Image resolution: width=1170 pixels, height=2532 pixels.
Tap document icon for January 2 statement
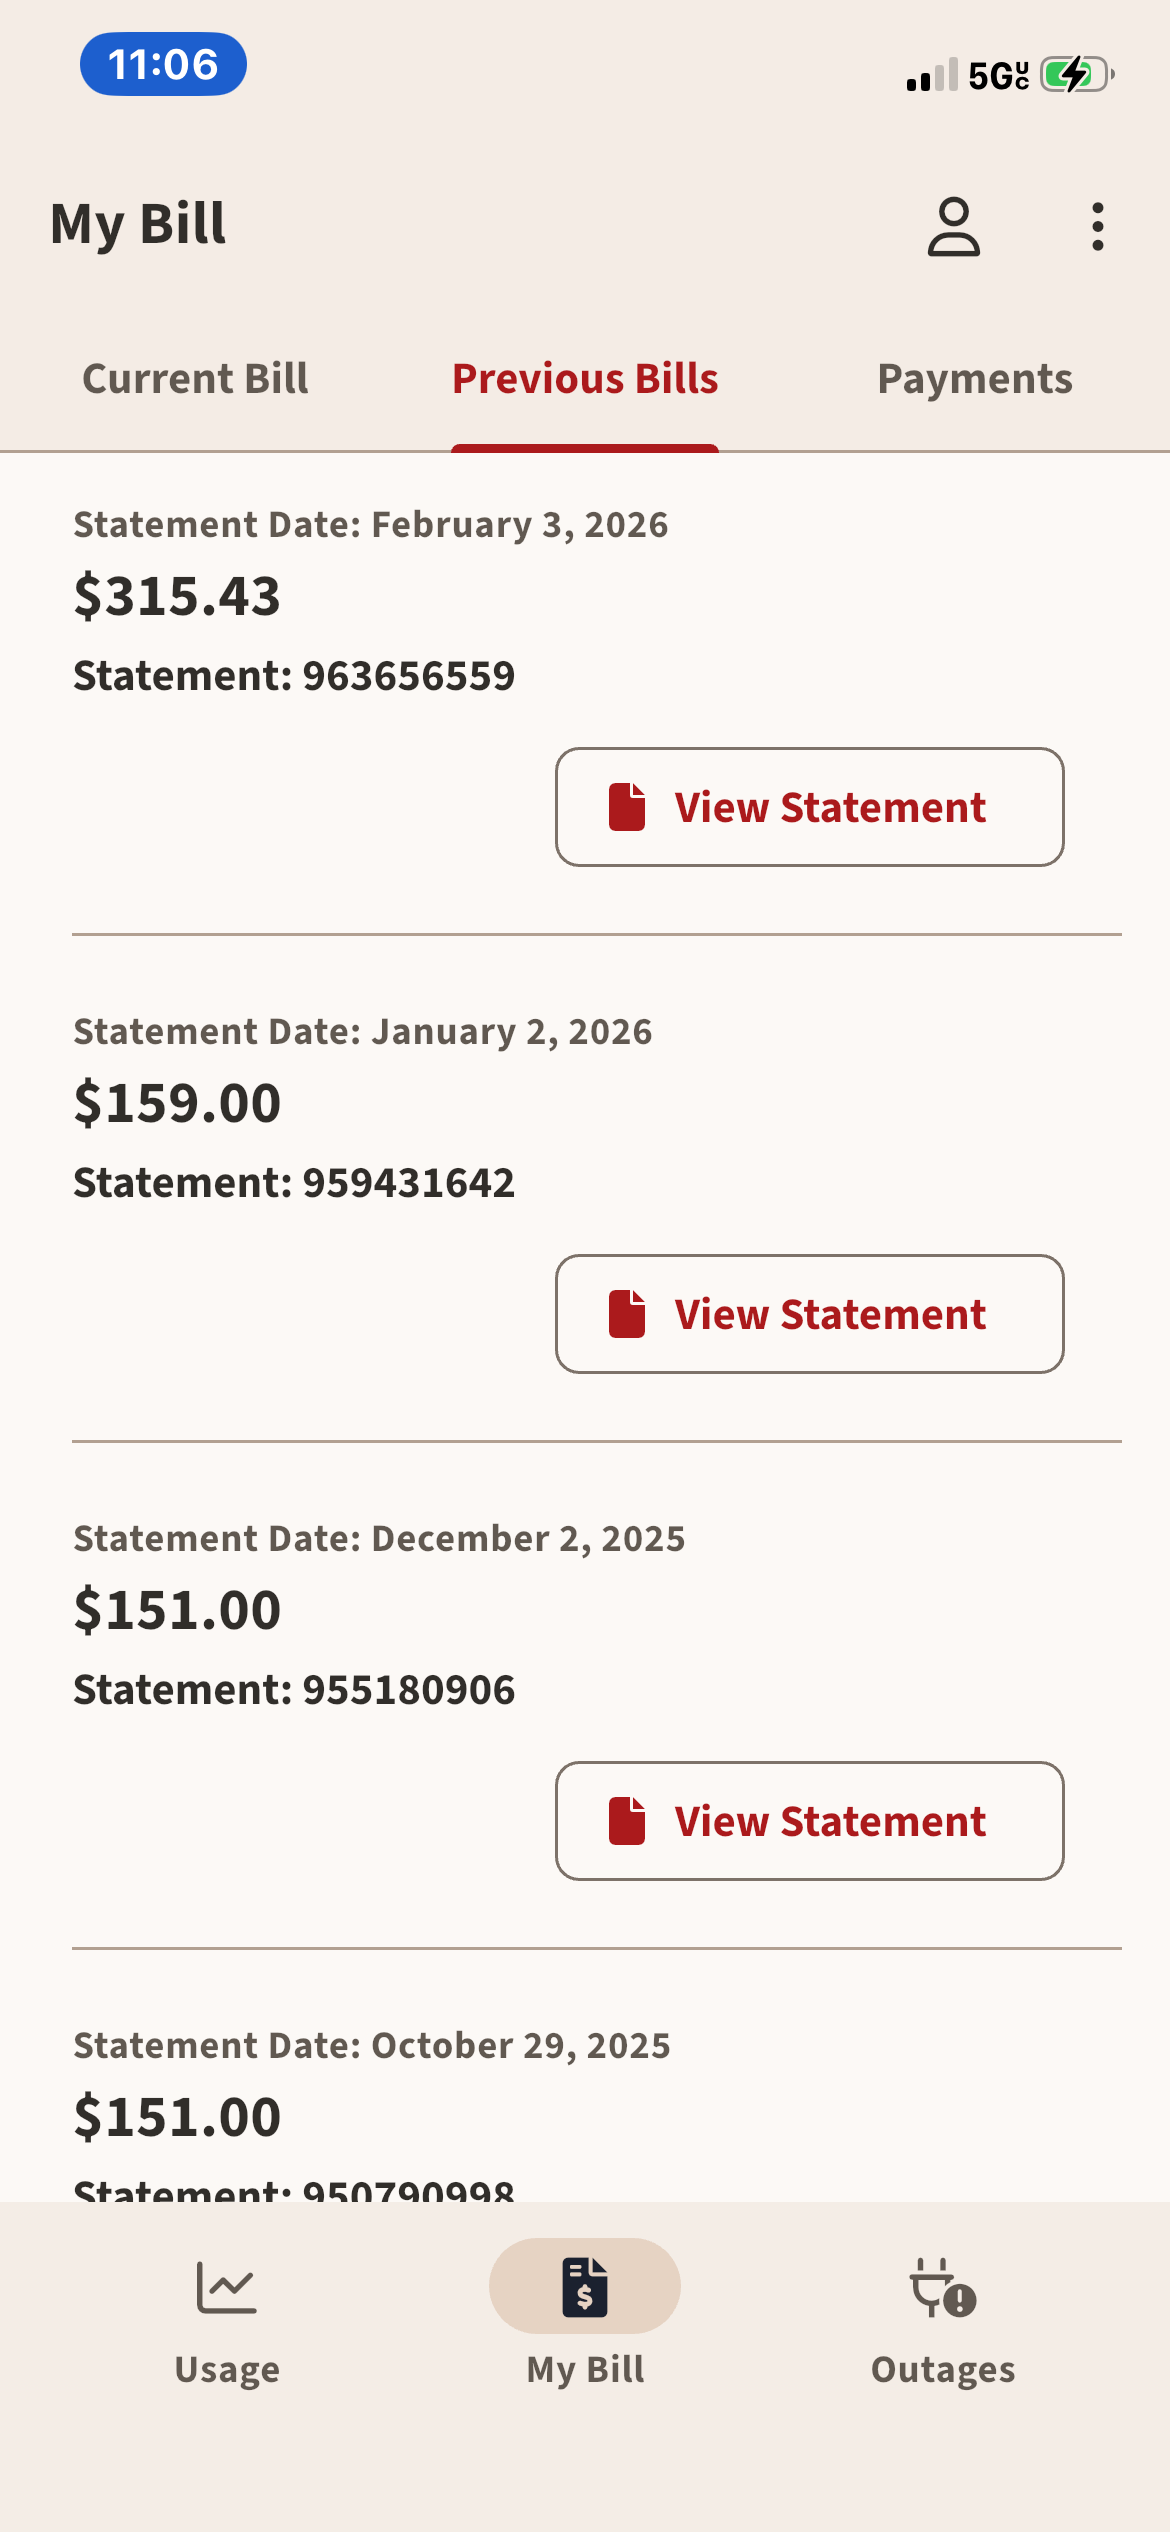[x=627, y=1314]
